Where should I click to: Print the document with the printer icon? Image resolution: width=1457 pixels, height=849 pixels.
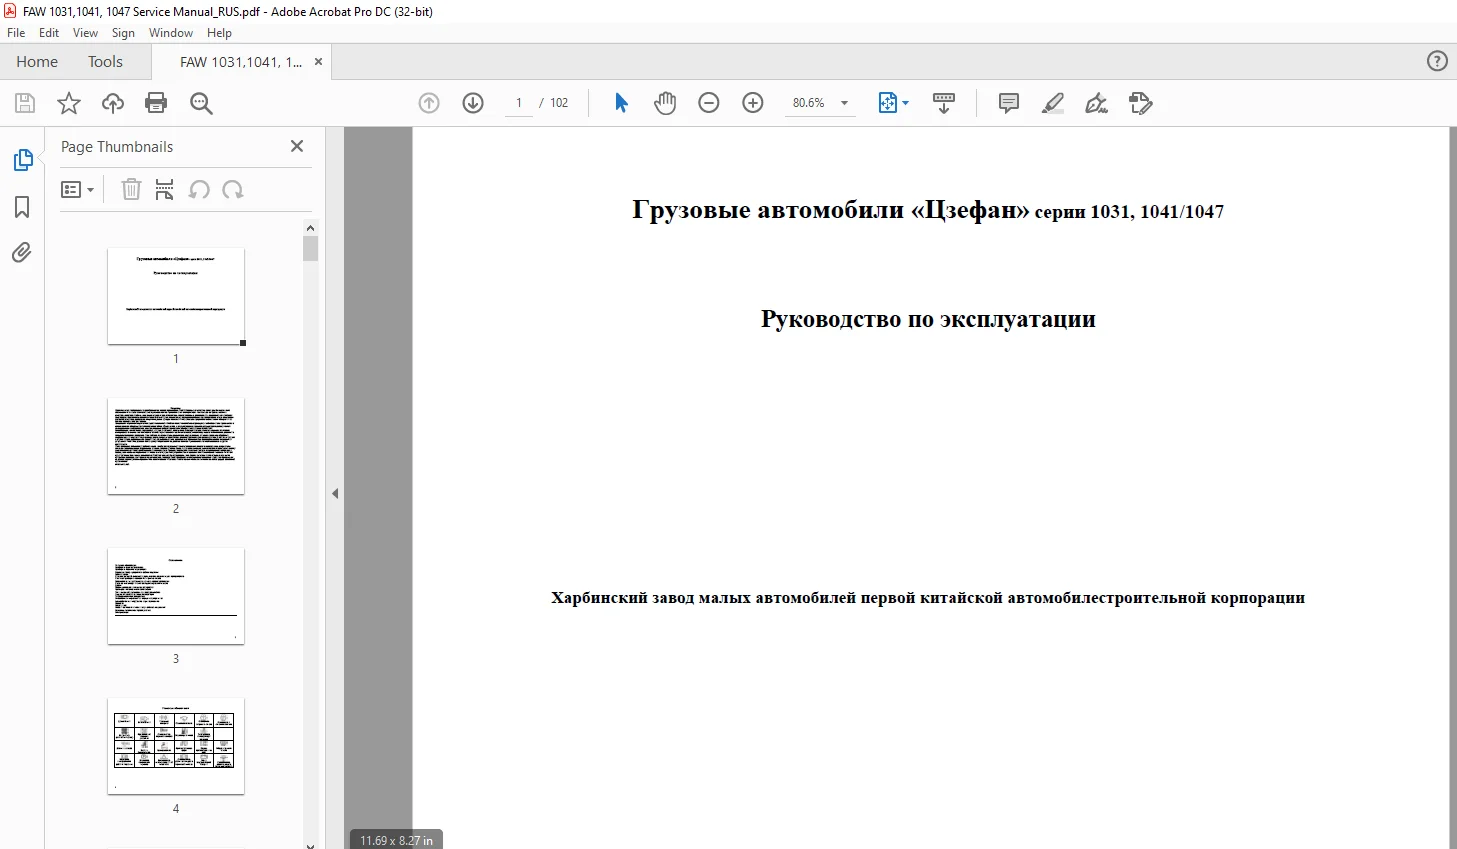coord(156,103)
